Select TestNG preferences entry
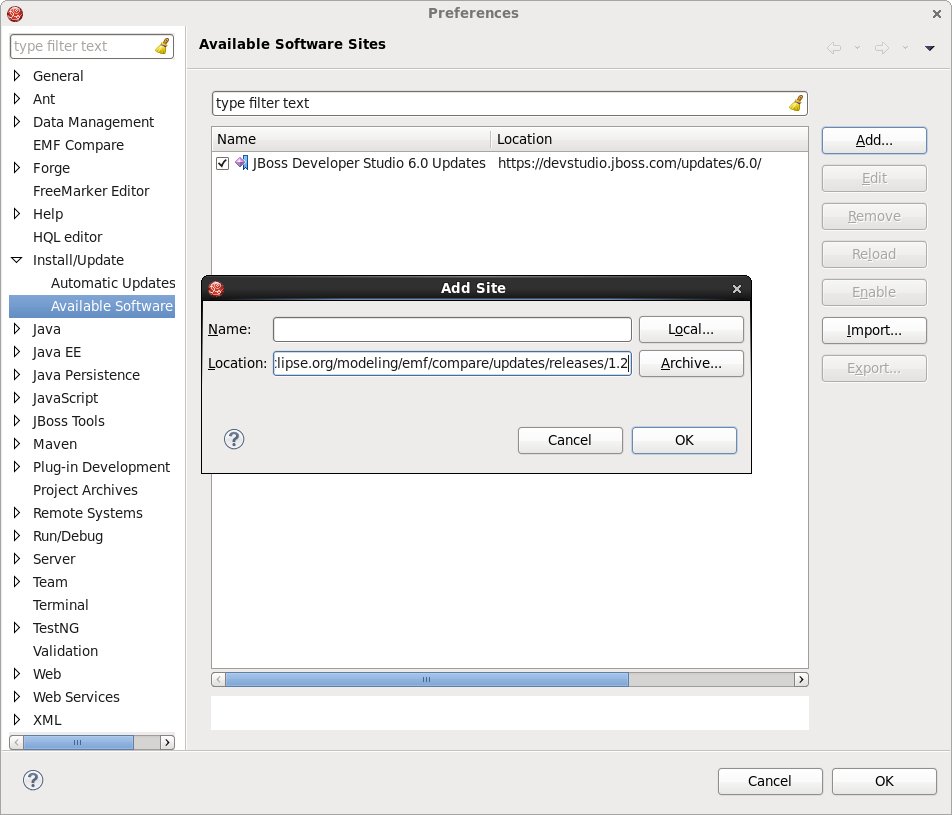 coord(56,628)
